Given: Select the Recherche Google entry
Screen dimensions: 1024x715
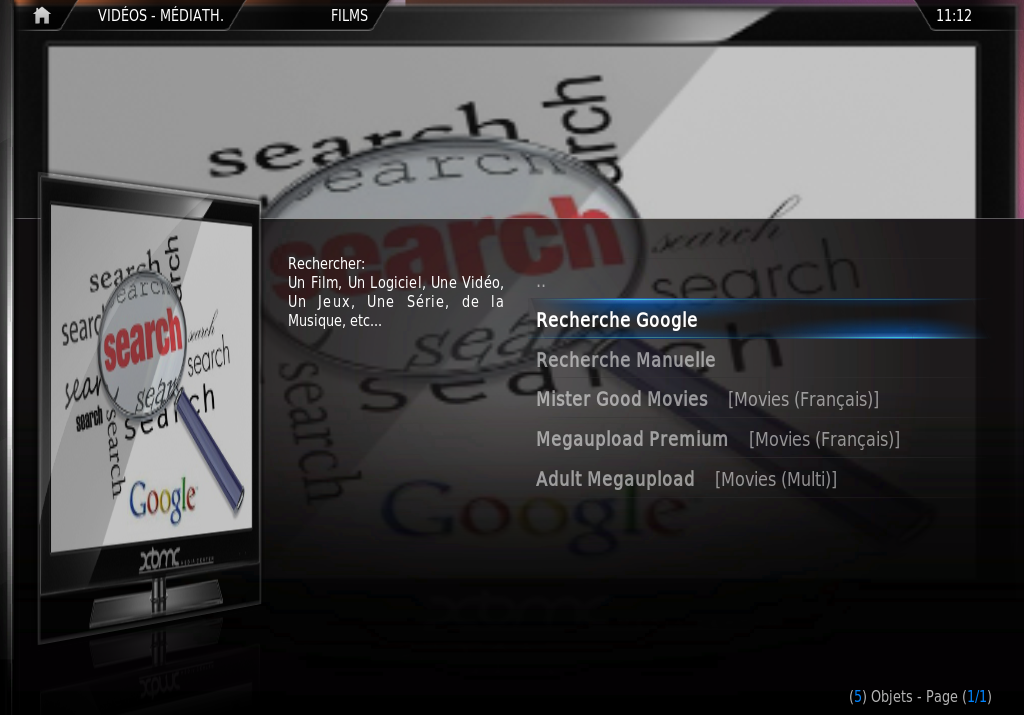Looking at the screenshot, I should [756, 320].
